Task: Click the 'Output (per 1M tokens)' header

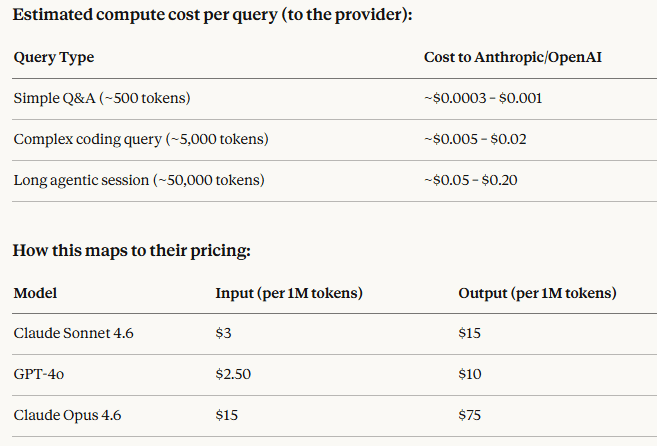Action: tap(537, 293)
